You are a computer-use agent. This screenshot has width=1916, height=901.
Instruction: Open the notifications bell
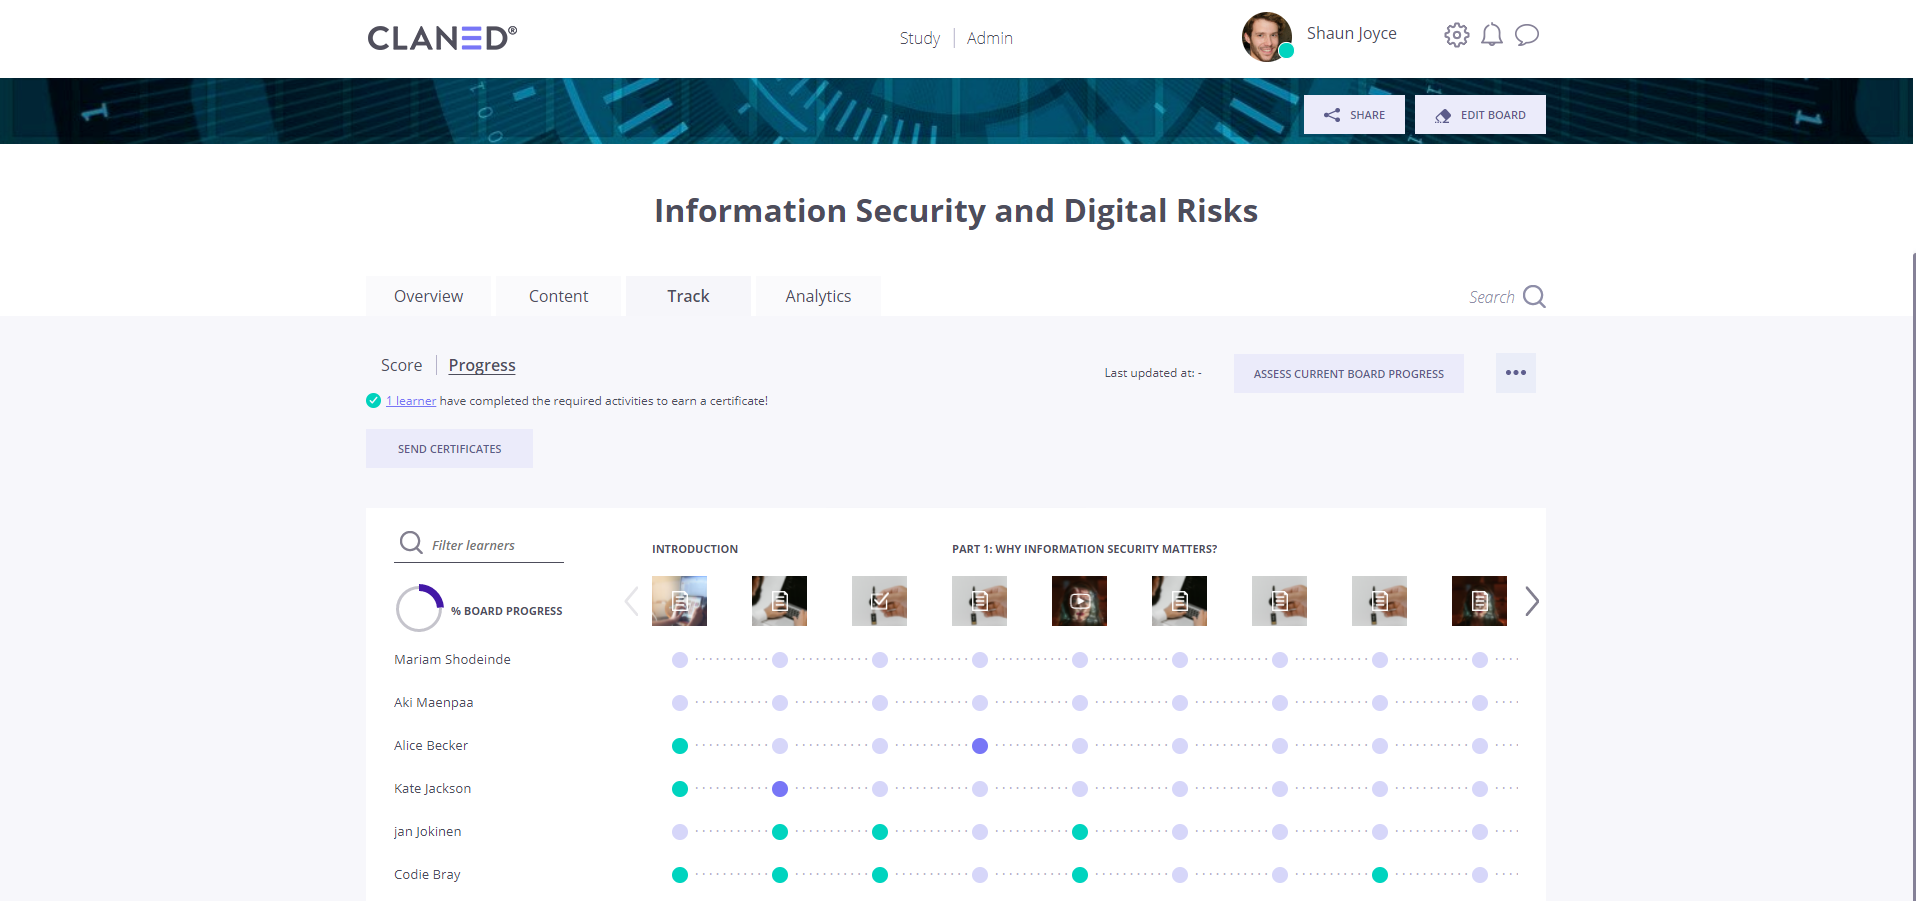[1492, 35]
